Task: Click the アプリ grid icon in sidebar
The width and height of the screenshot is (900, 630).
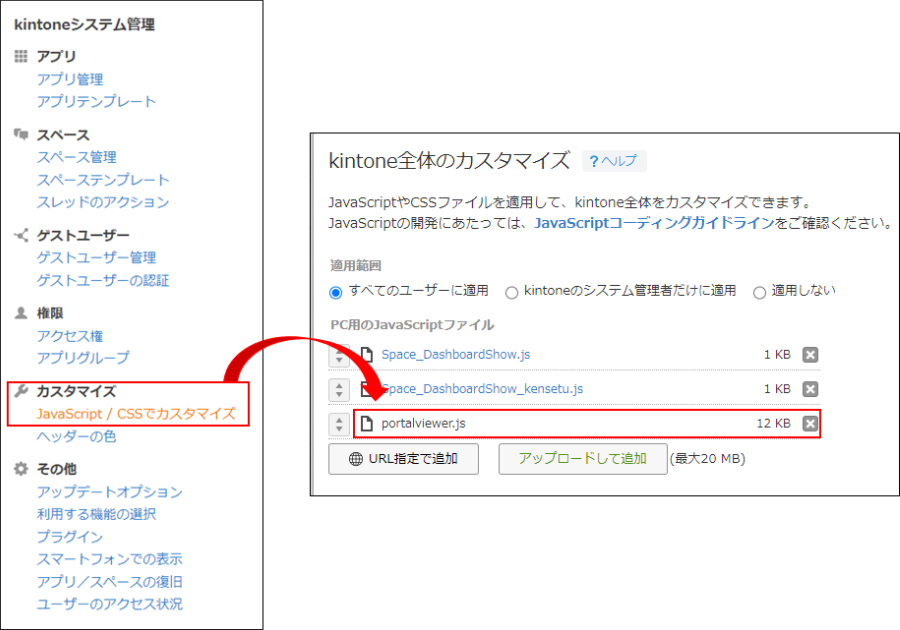Action: click(x=21, y=56)
